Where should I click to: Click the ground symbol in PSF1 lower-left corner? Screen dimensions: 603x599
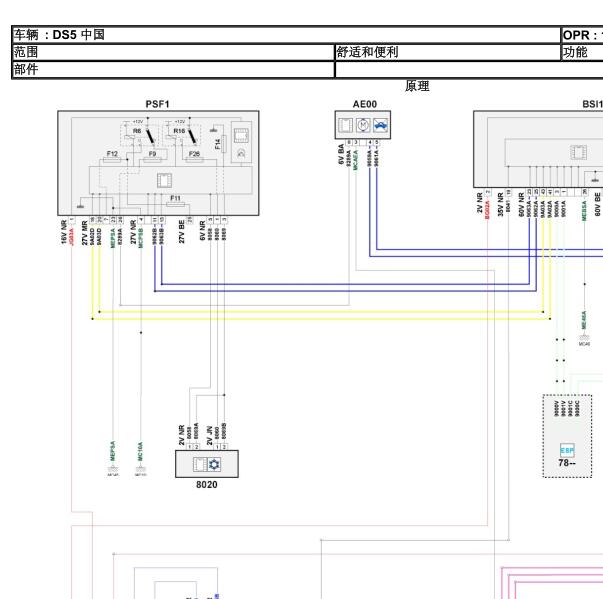pos(80,205)
